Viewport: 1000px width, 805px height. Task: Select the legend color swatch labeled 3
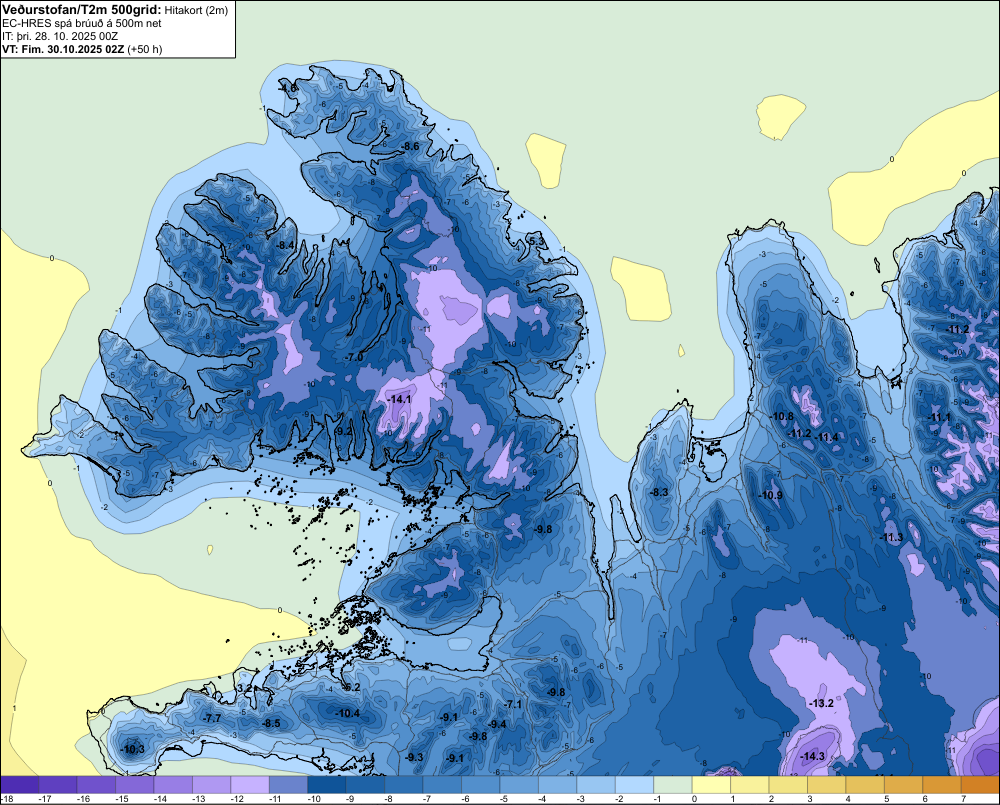coord(827,784)
